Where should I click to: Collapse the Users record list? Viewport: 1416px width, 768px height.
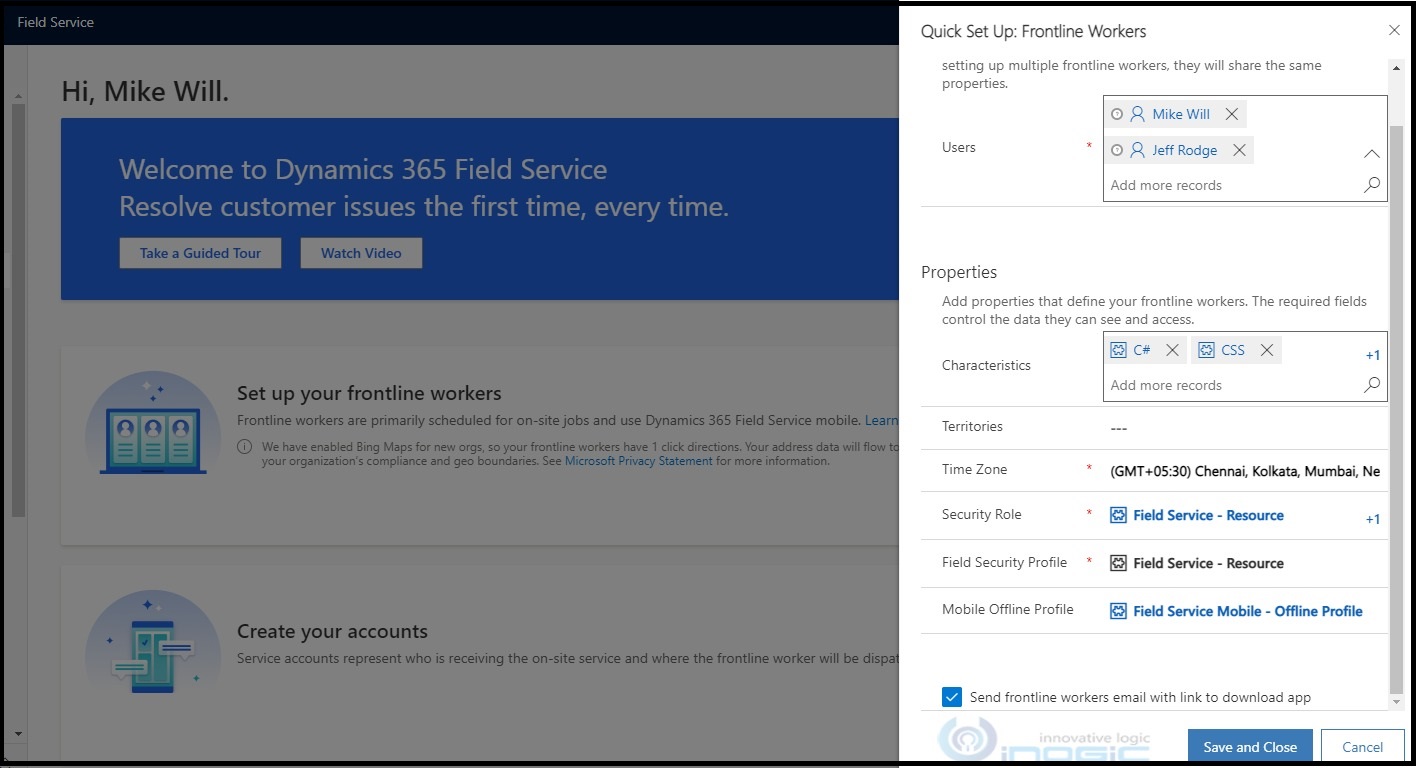(1372, 154)
